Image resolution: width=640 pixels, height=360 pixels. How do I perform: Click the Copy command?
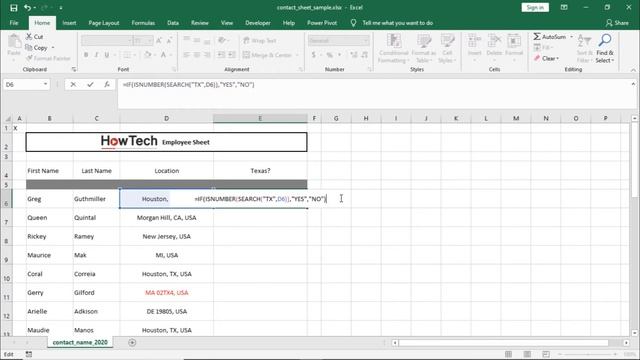point(37,48)
